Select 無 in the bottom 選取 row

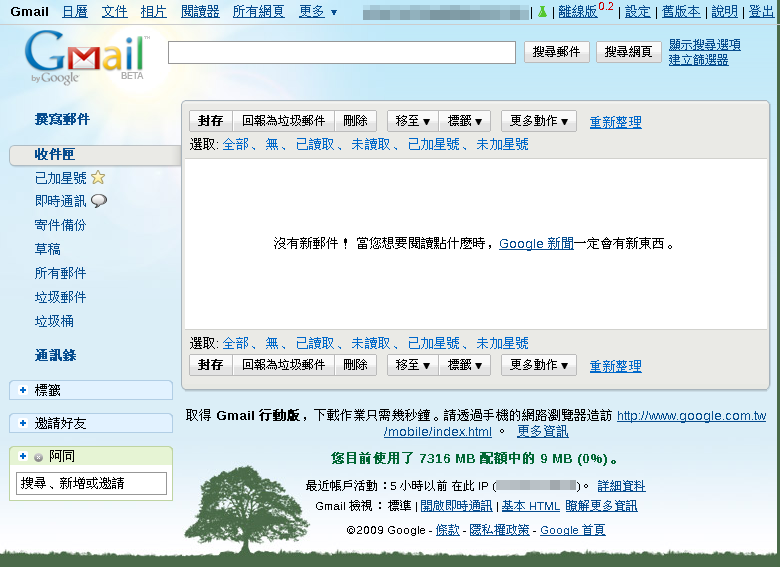coord(272,343)
